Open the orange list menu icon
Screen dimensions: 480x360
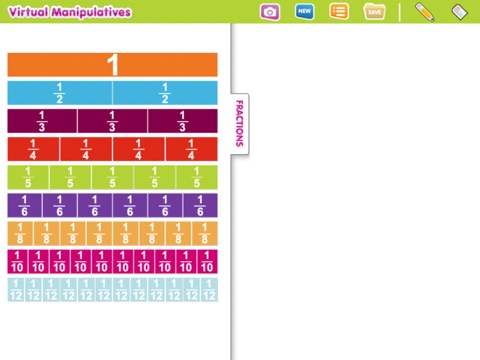(x=339, y=12)
